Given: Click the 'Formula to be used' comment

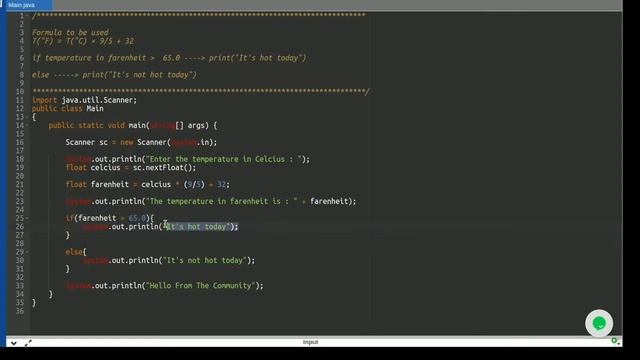Looking at the screenshot, I should [70, 33].
